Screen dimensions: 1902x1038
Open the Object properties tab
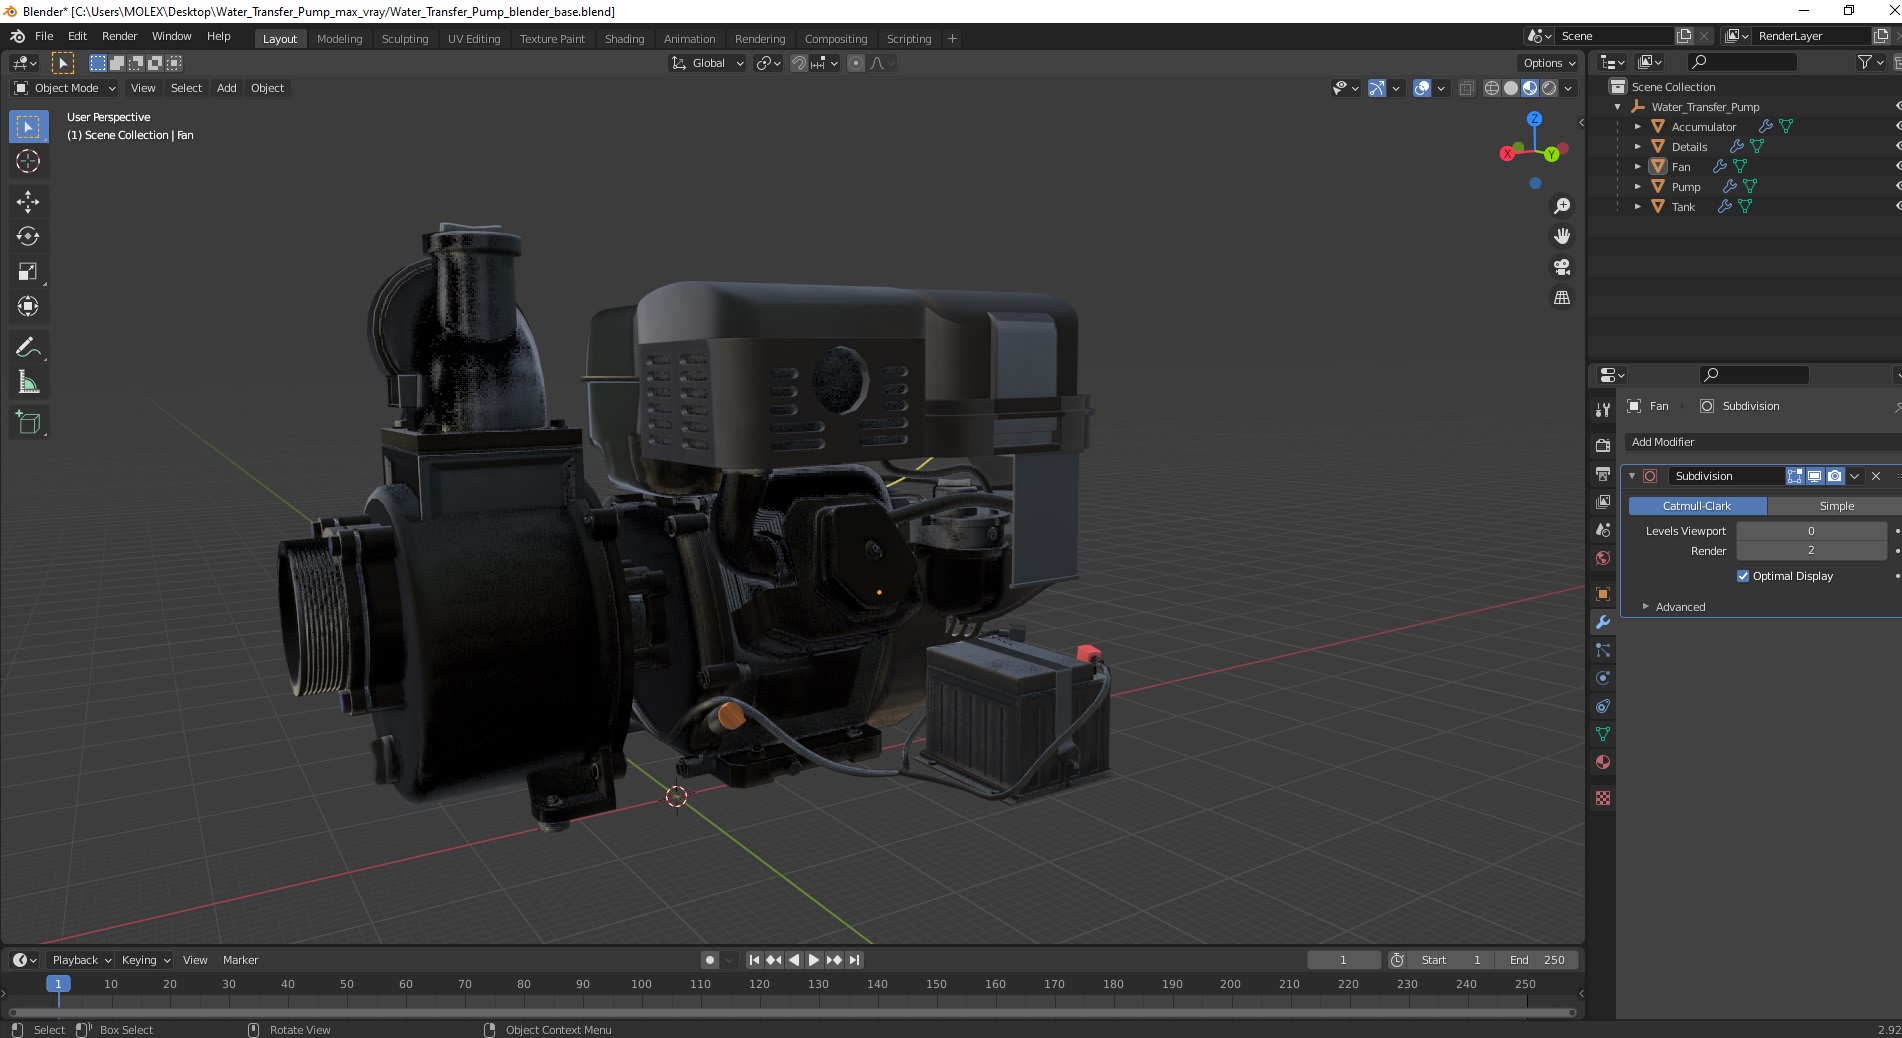click(1603, 594)
